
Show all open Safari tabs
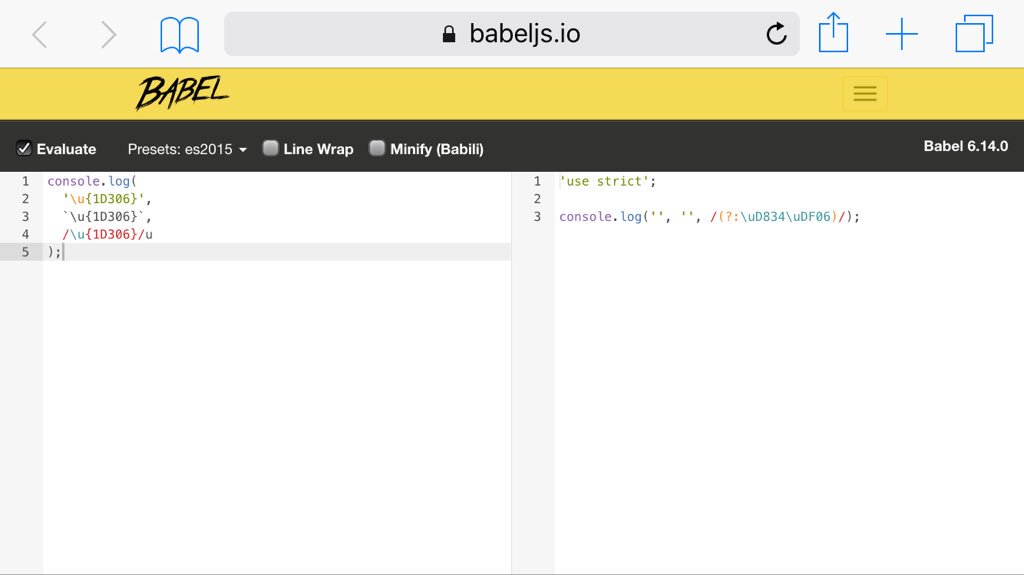pos(974,33)
